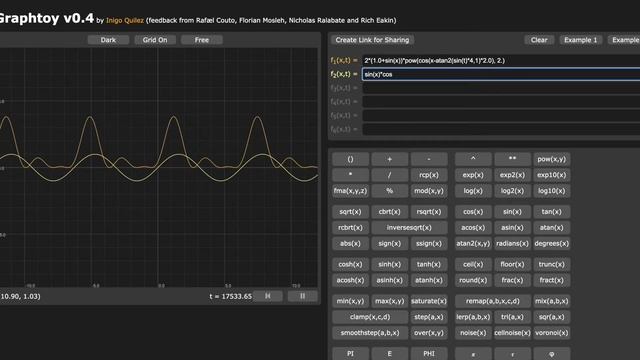This screenshot has height=360, width=640.
Task: Insert atanh(x) function
Action: [429, 280]
